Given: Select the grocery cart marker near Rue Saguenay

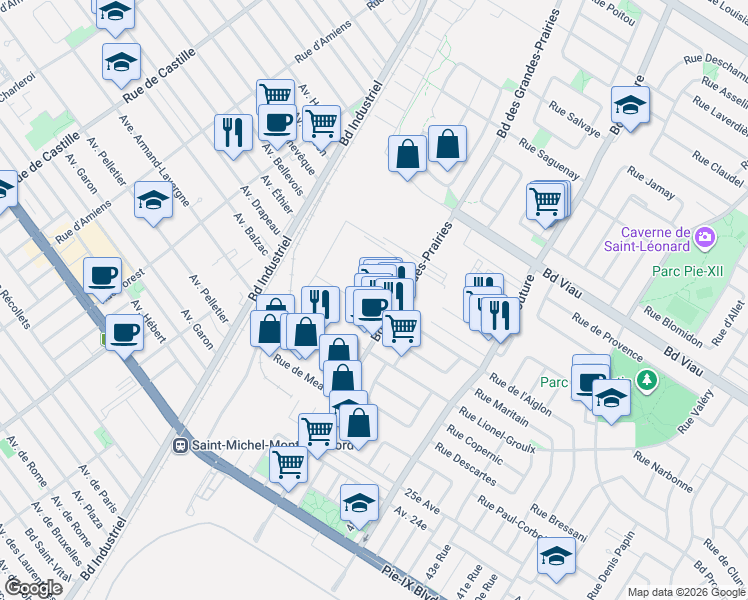Looking at the screenshot, I should 546,203.
